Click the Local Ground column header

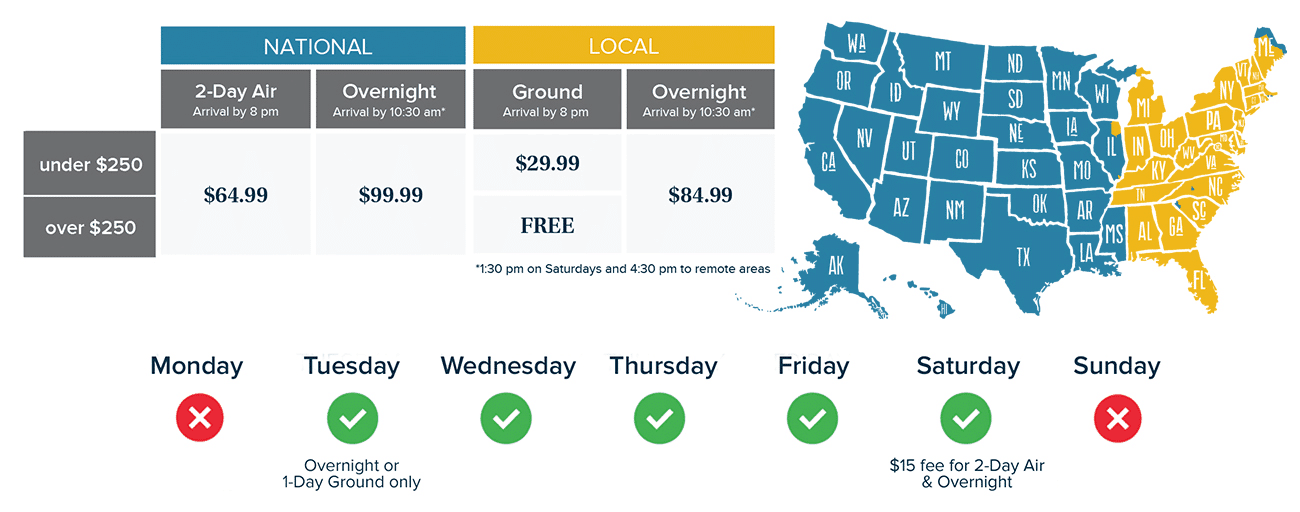pos(547,99)
